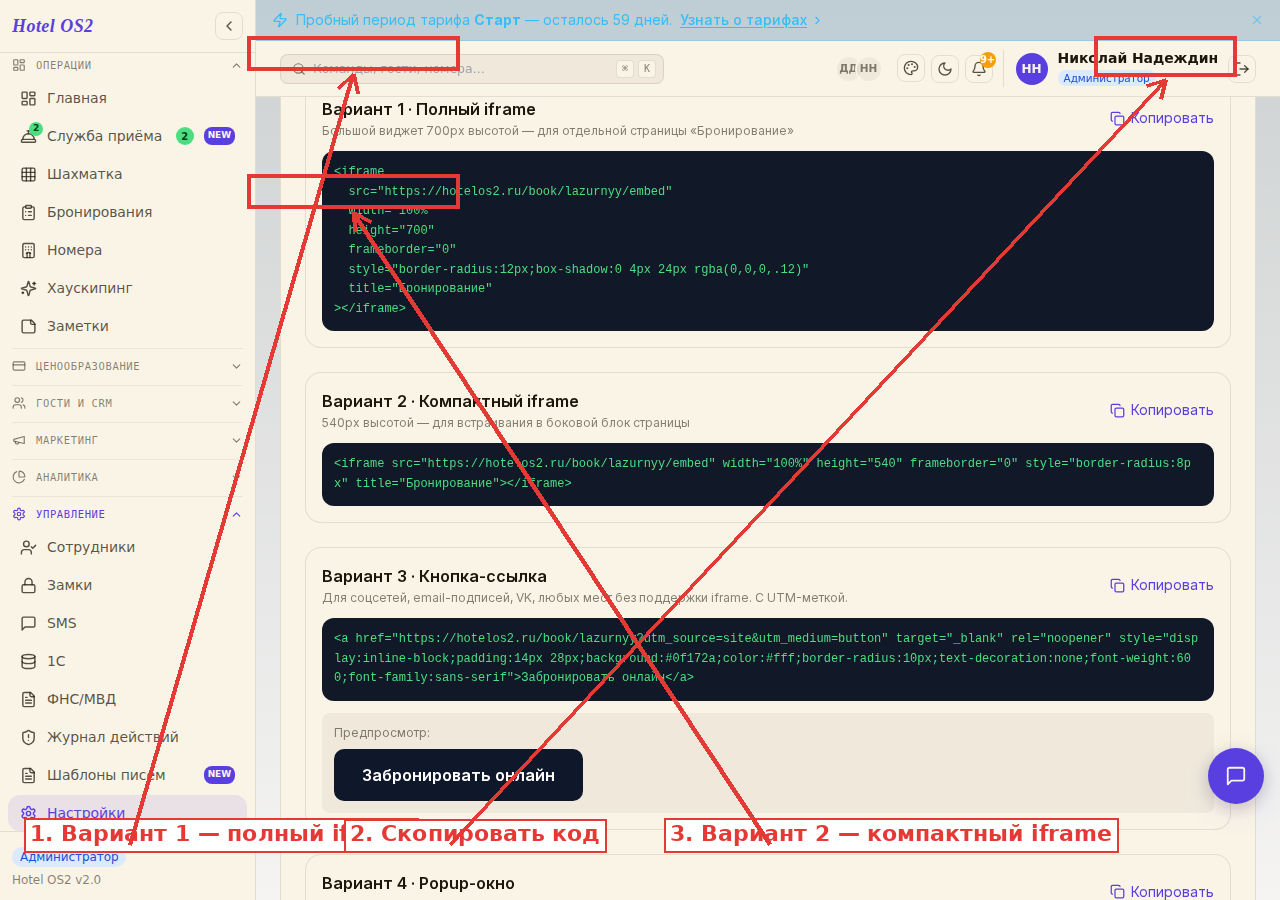
Task: Copy Вариант 2 compact iframe code
Action: [x=1161, y=410]
